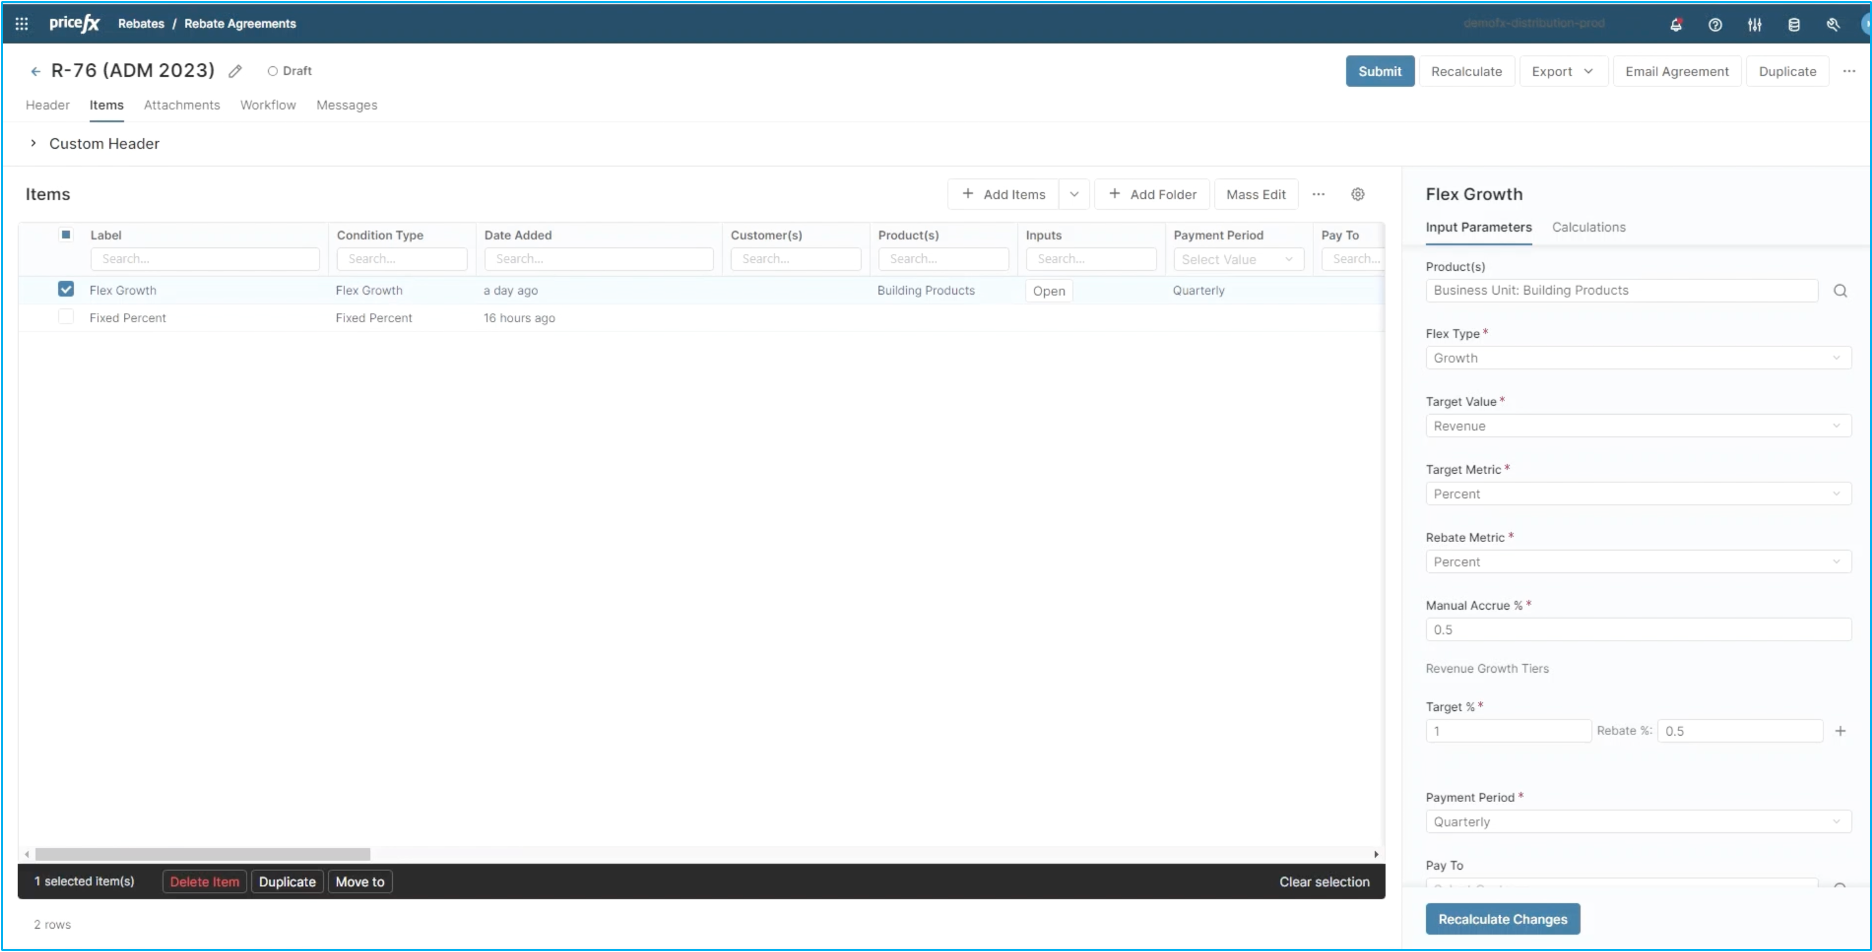
Task: Click the notifications bell icon
Action: (1676, 24)
